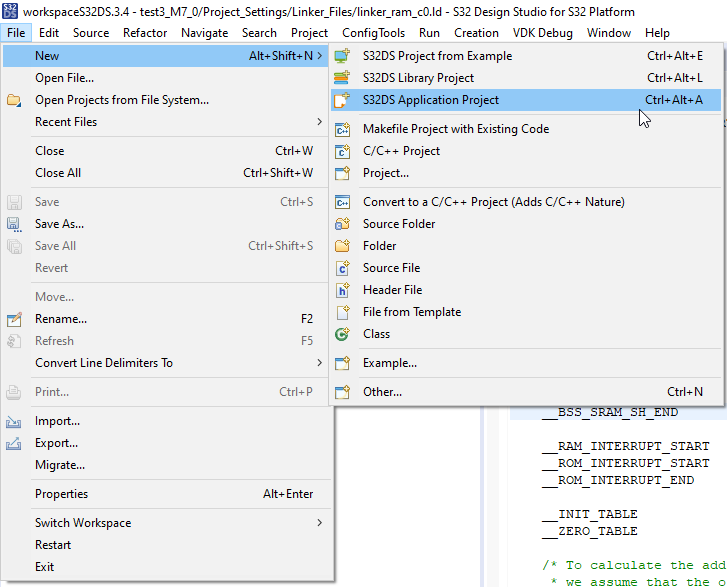Click the Class icon in submenu

[x=342, y=334]
